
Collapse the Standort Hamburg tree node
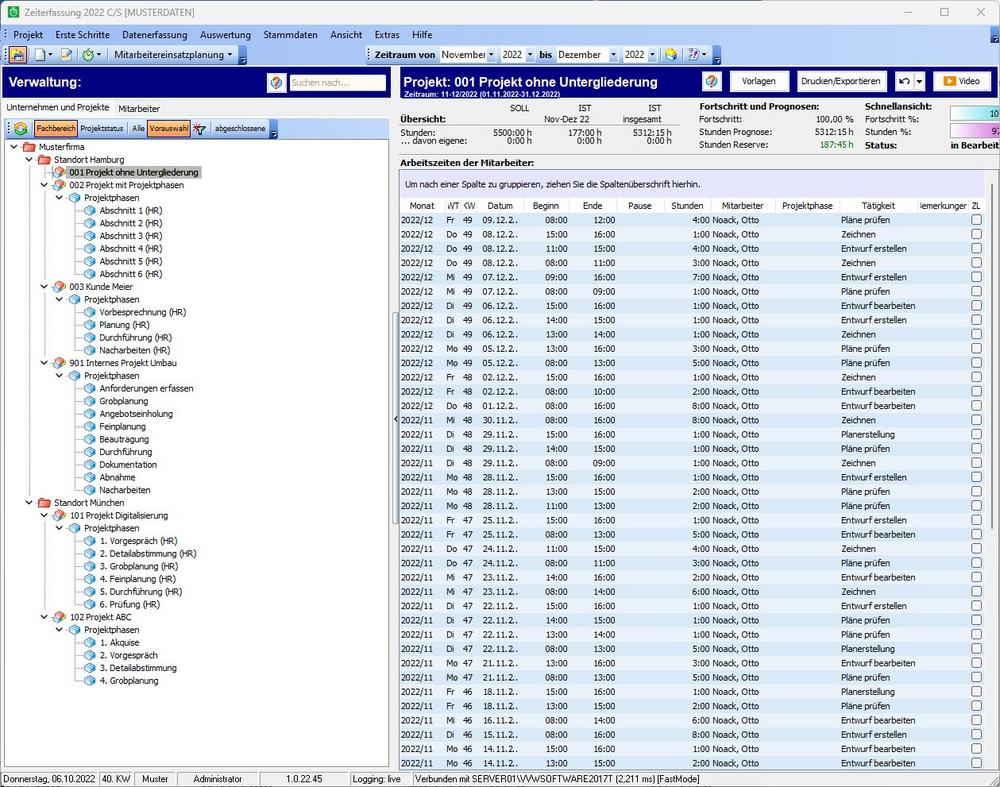(29, 160)
